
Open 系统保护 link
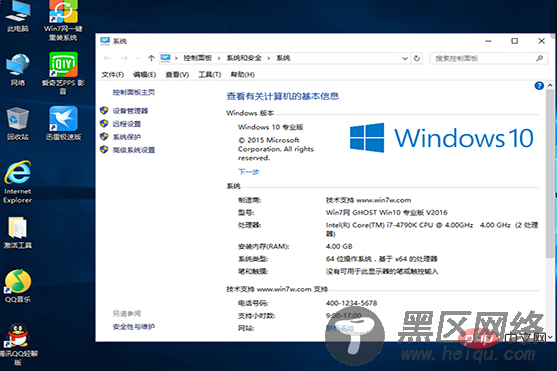click(127, 137)
